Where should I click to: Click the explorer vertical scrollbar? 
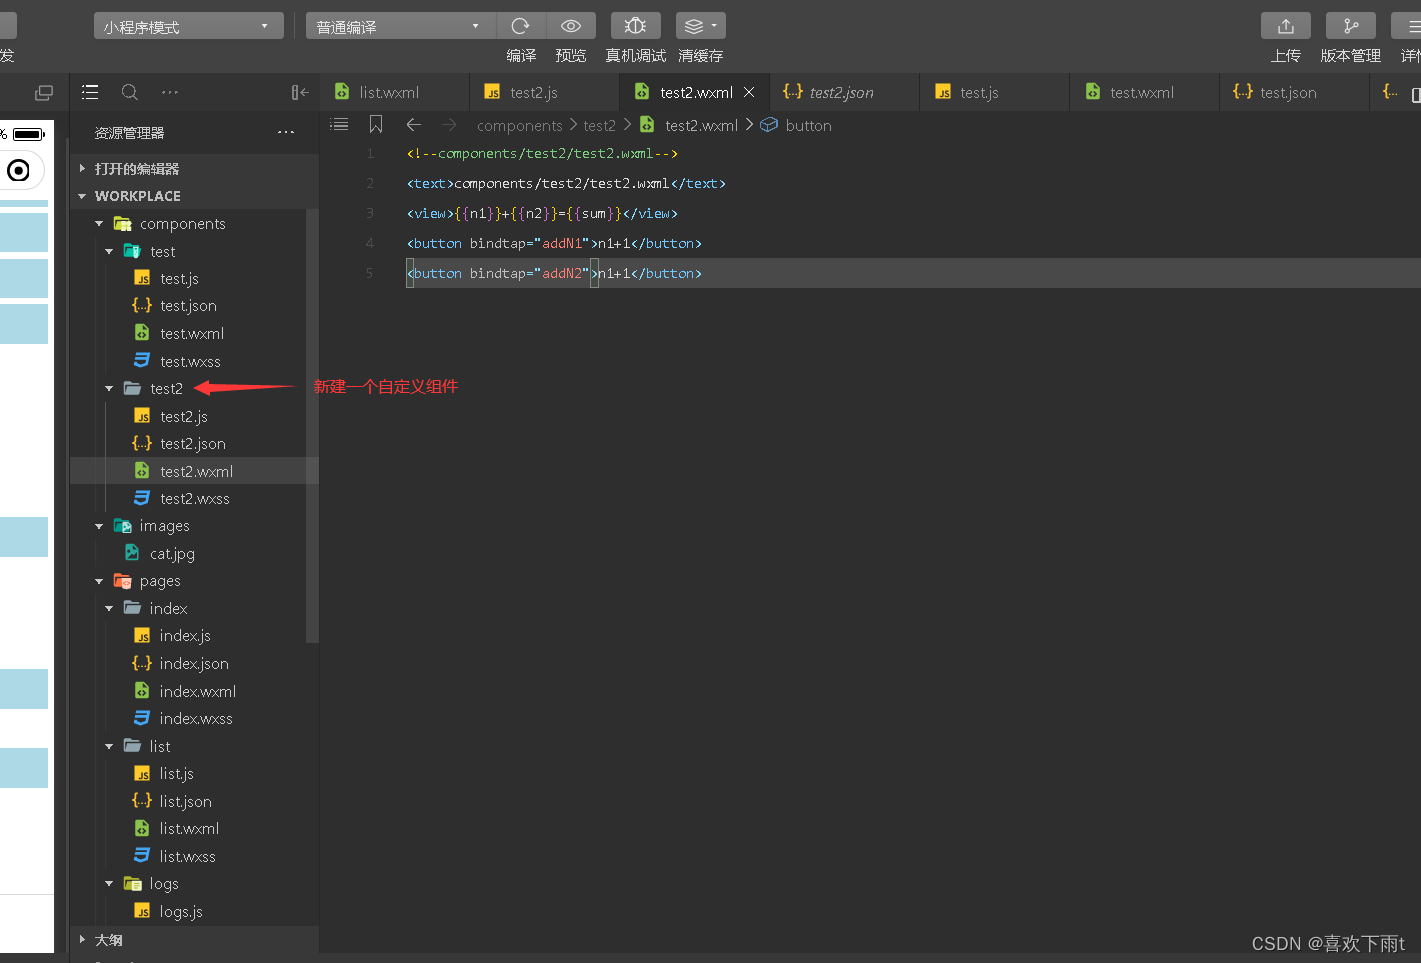point(312,425)
